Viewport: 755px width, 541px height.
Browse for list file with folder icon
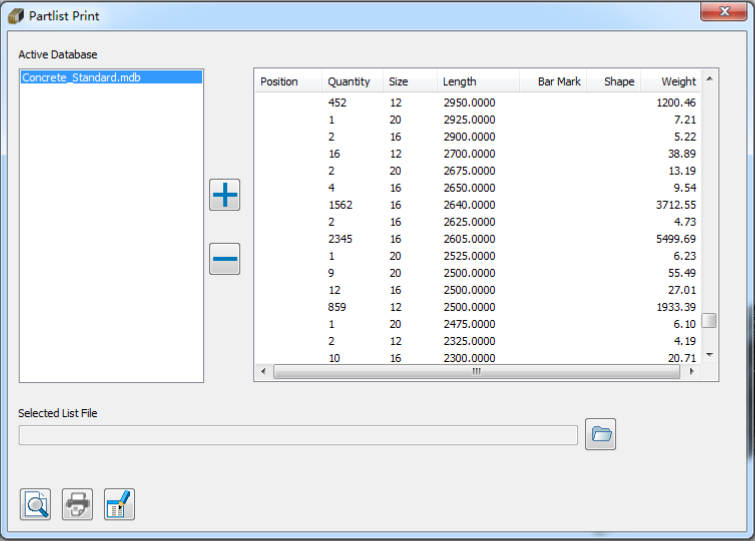pyautogui.click(x=600, y=434)
